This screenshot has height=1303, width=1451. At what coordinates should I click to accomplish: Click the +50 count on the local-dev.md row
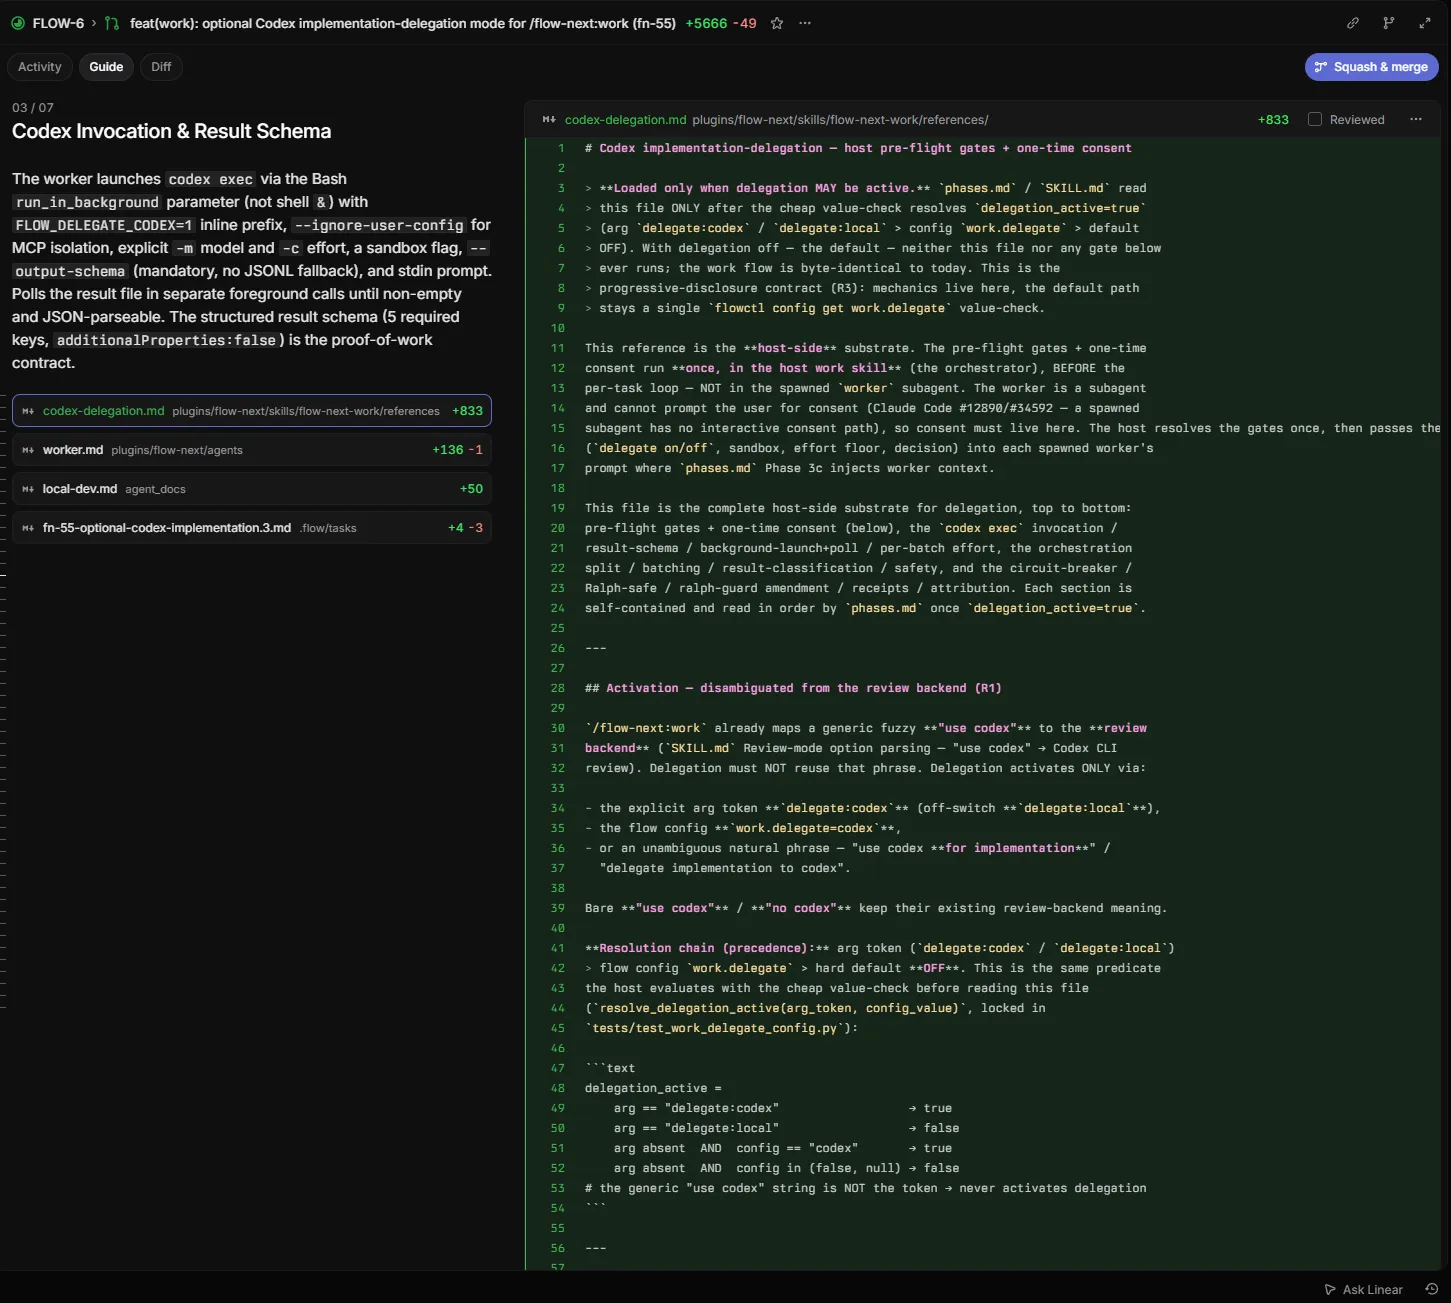coord(471,489)
